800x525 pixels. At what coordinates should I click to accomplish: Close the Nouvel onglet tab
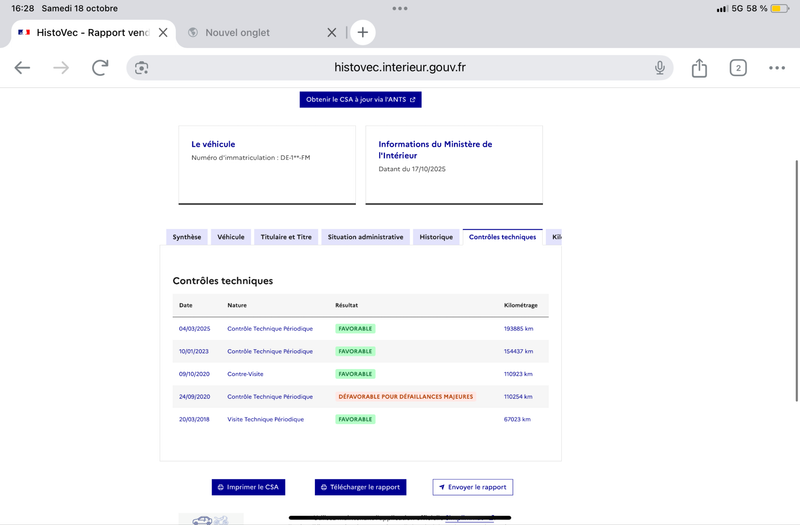pyautogui.click(x=332, y=32)
